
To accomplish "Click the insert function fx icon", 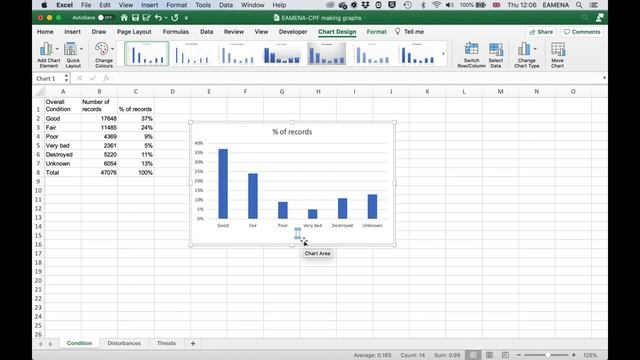I will [x=106, y=78].
